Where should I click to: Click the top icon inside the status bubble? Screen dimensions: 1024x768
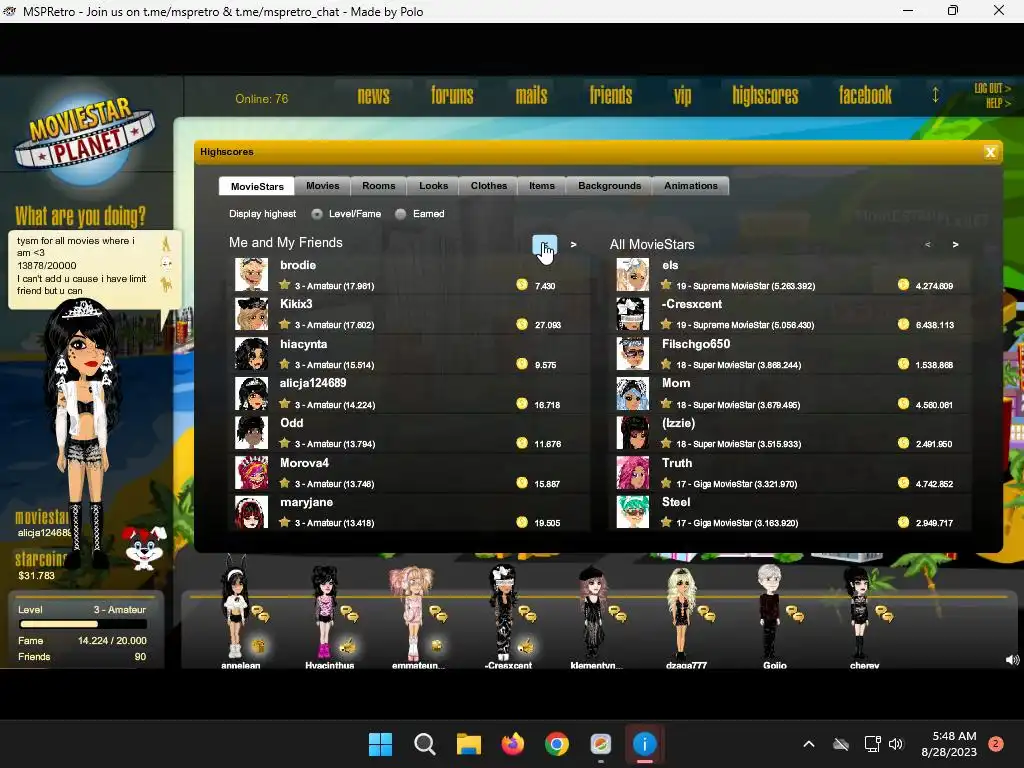point(166,244)
